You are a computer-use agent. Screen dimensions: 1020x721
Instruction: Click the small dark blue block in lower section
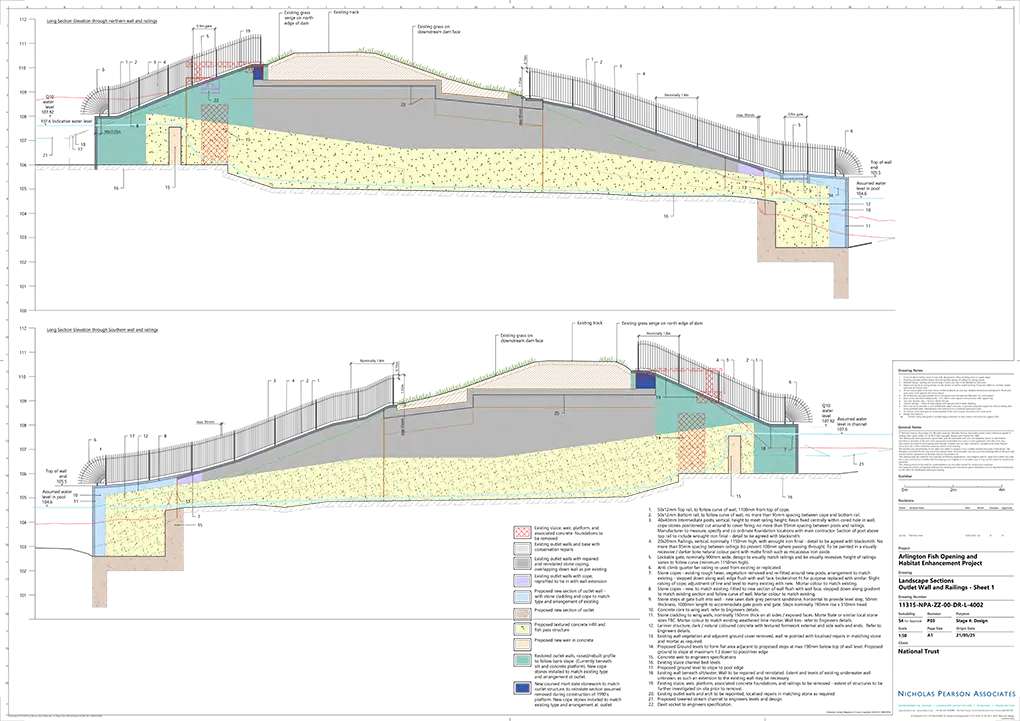[645, 381]
